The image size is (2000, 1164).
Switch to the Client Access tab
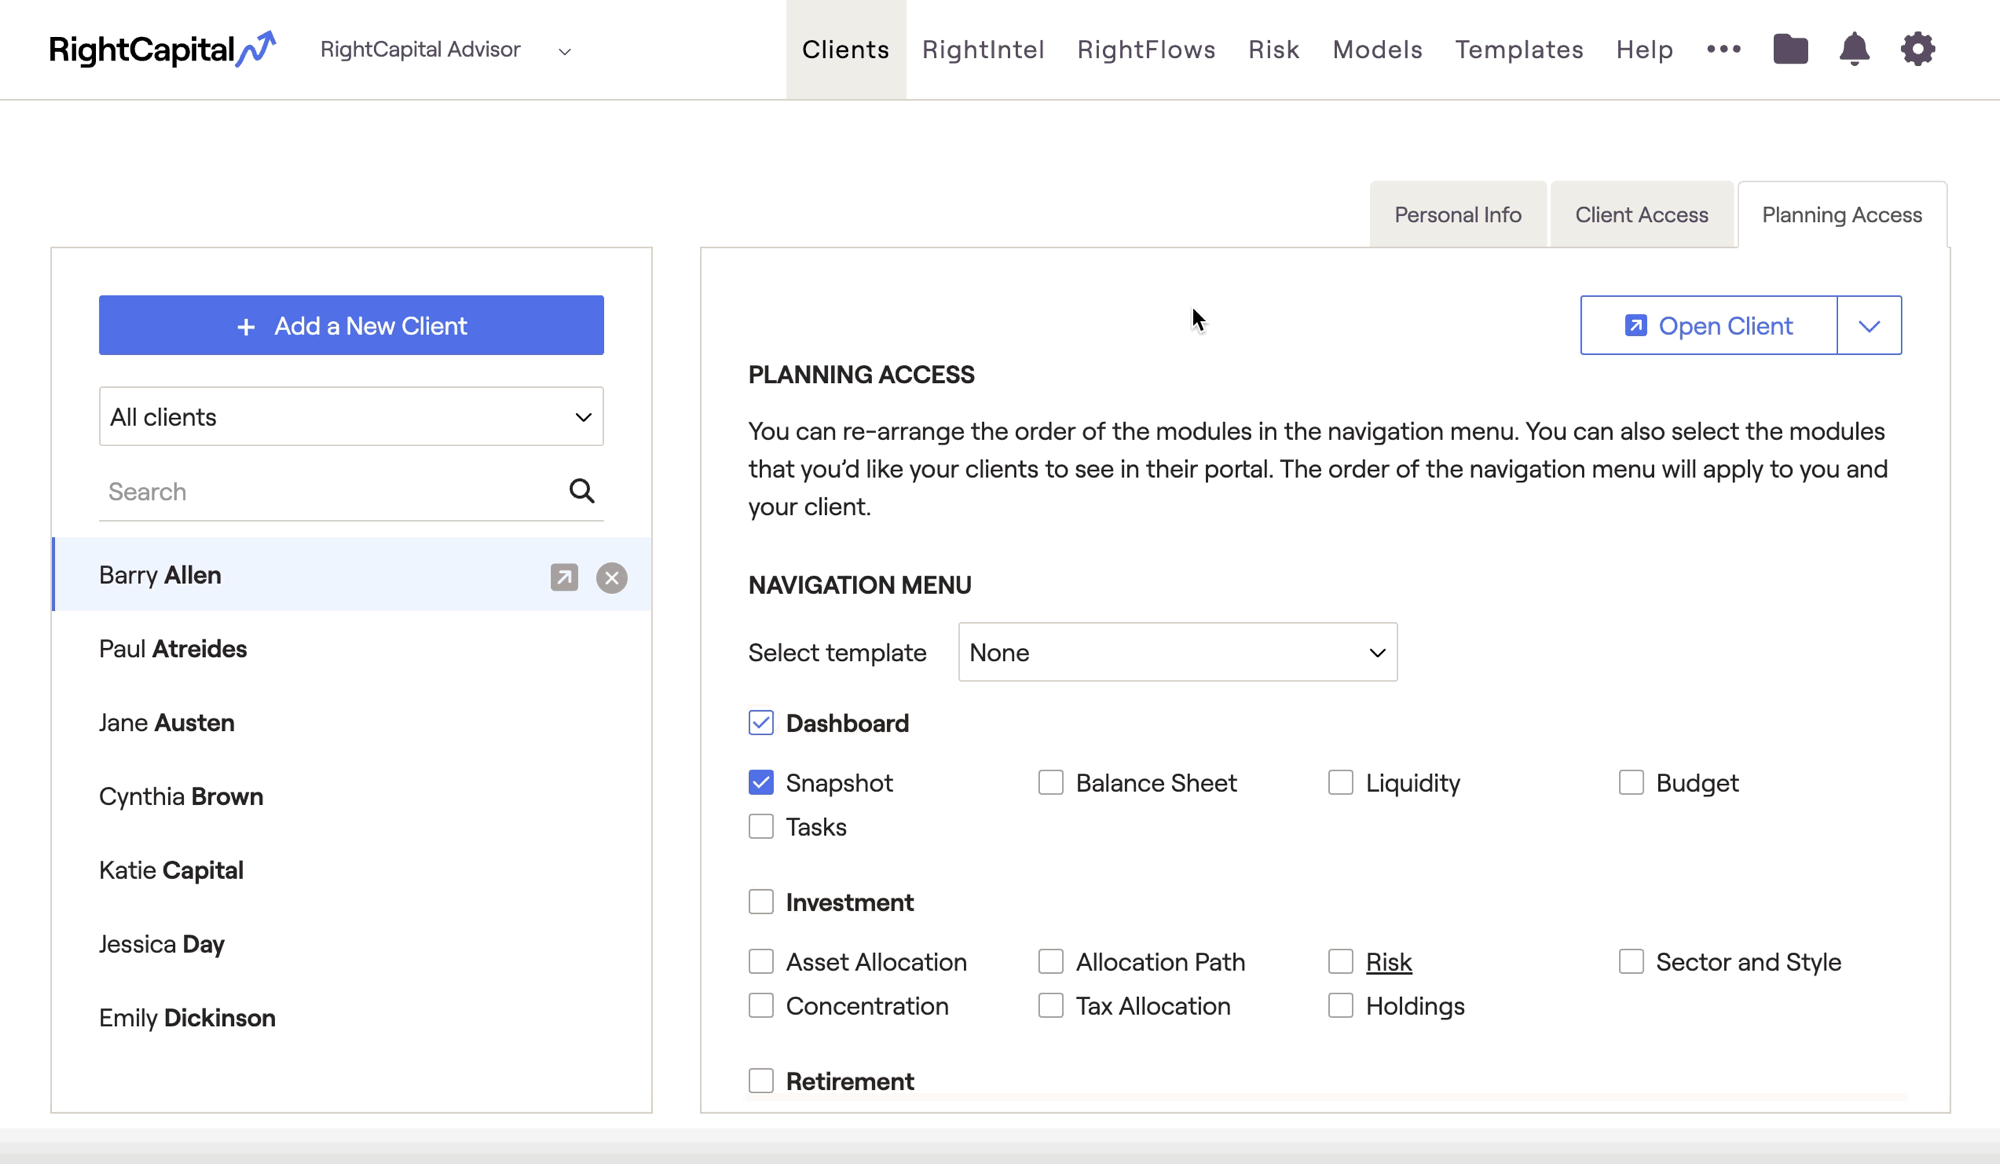[1641, 215]
